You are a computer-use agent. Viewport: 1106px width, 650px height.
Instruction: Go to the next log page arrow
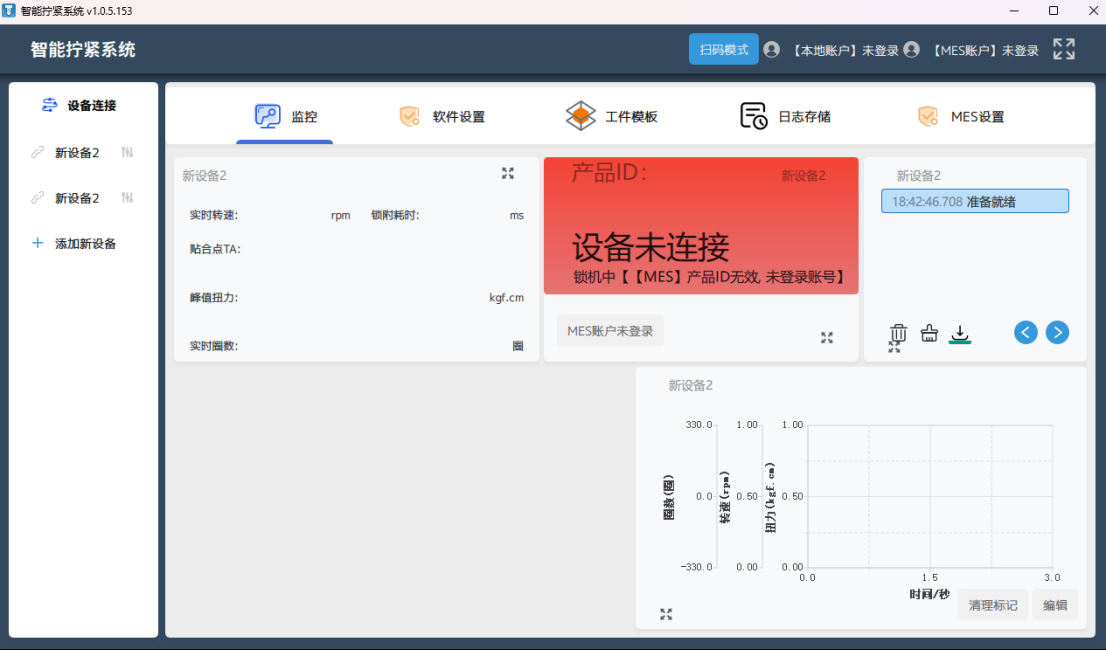[x=1057, y=332]
